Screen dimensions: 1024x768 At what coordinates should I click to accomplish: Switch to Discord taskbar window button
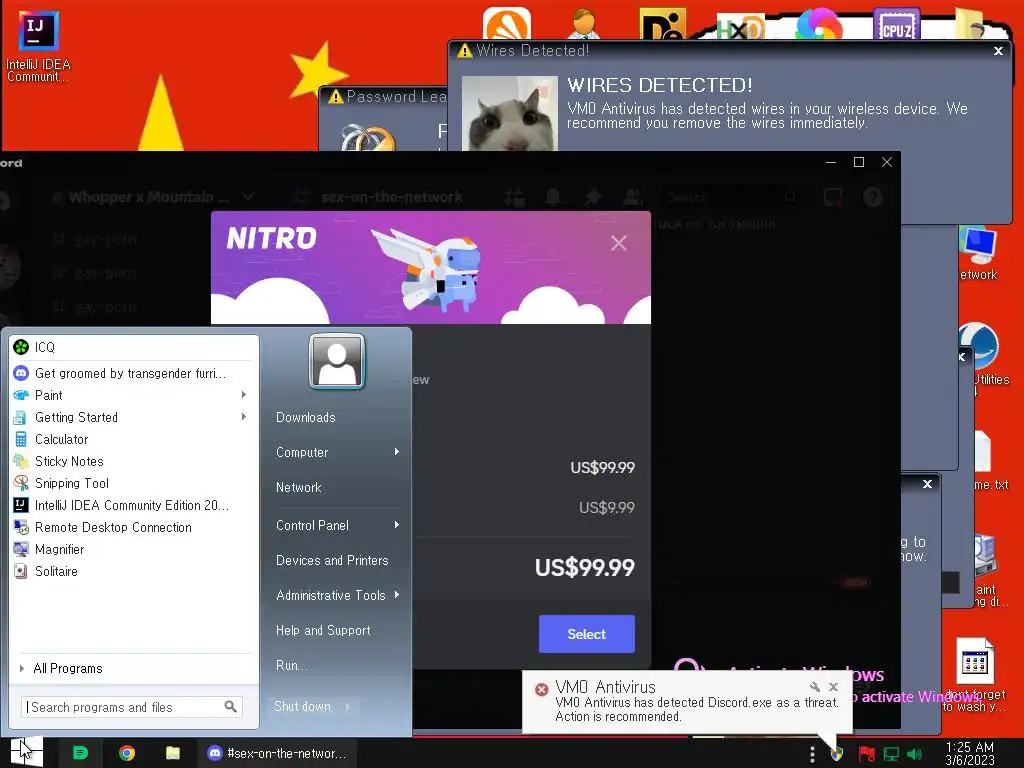[278, 753]
